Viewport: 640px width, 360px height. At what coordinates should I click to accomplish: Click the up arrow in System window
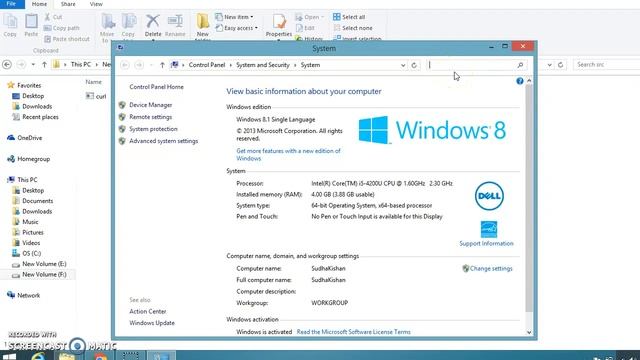pyautogui.click(x=162, y=65)
